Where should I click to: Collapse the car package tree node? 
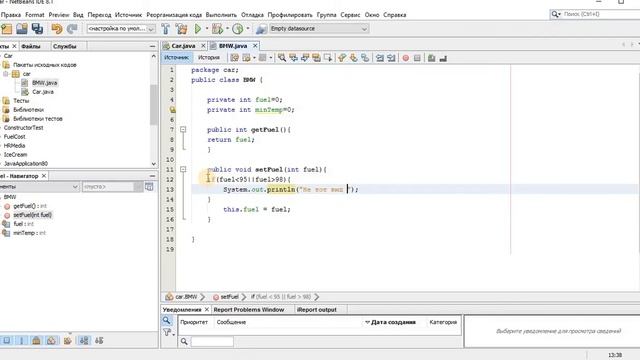(6, 74)
